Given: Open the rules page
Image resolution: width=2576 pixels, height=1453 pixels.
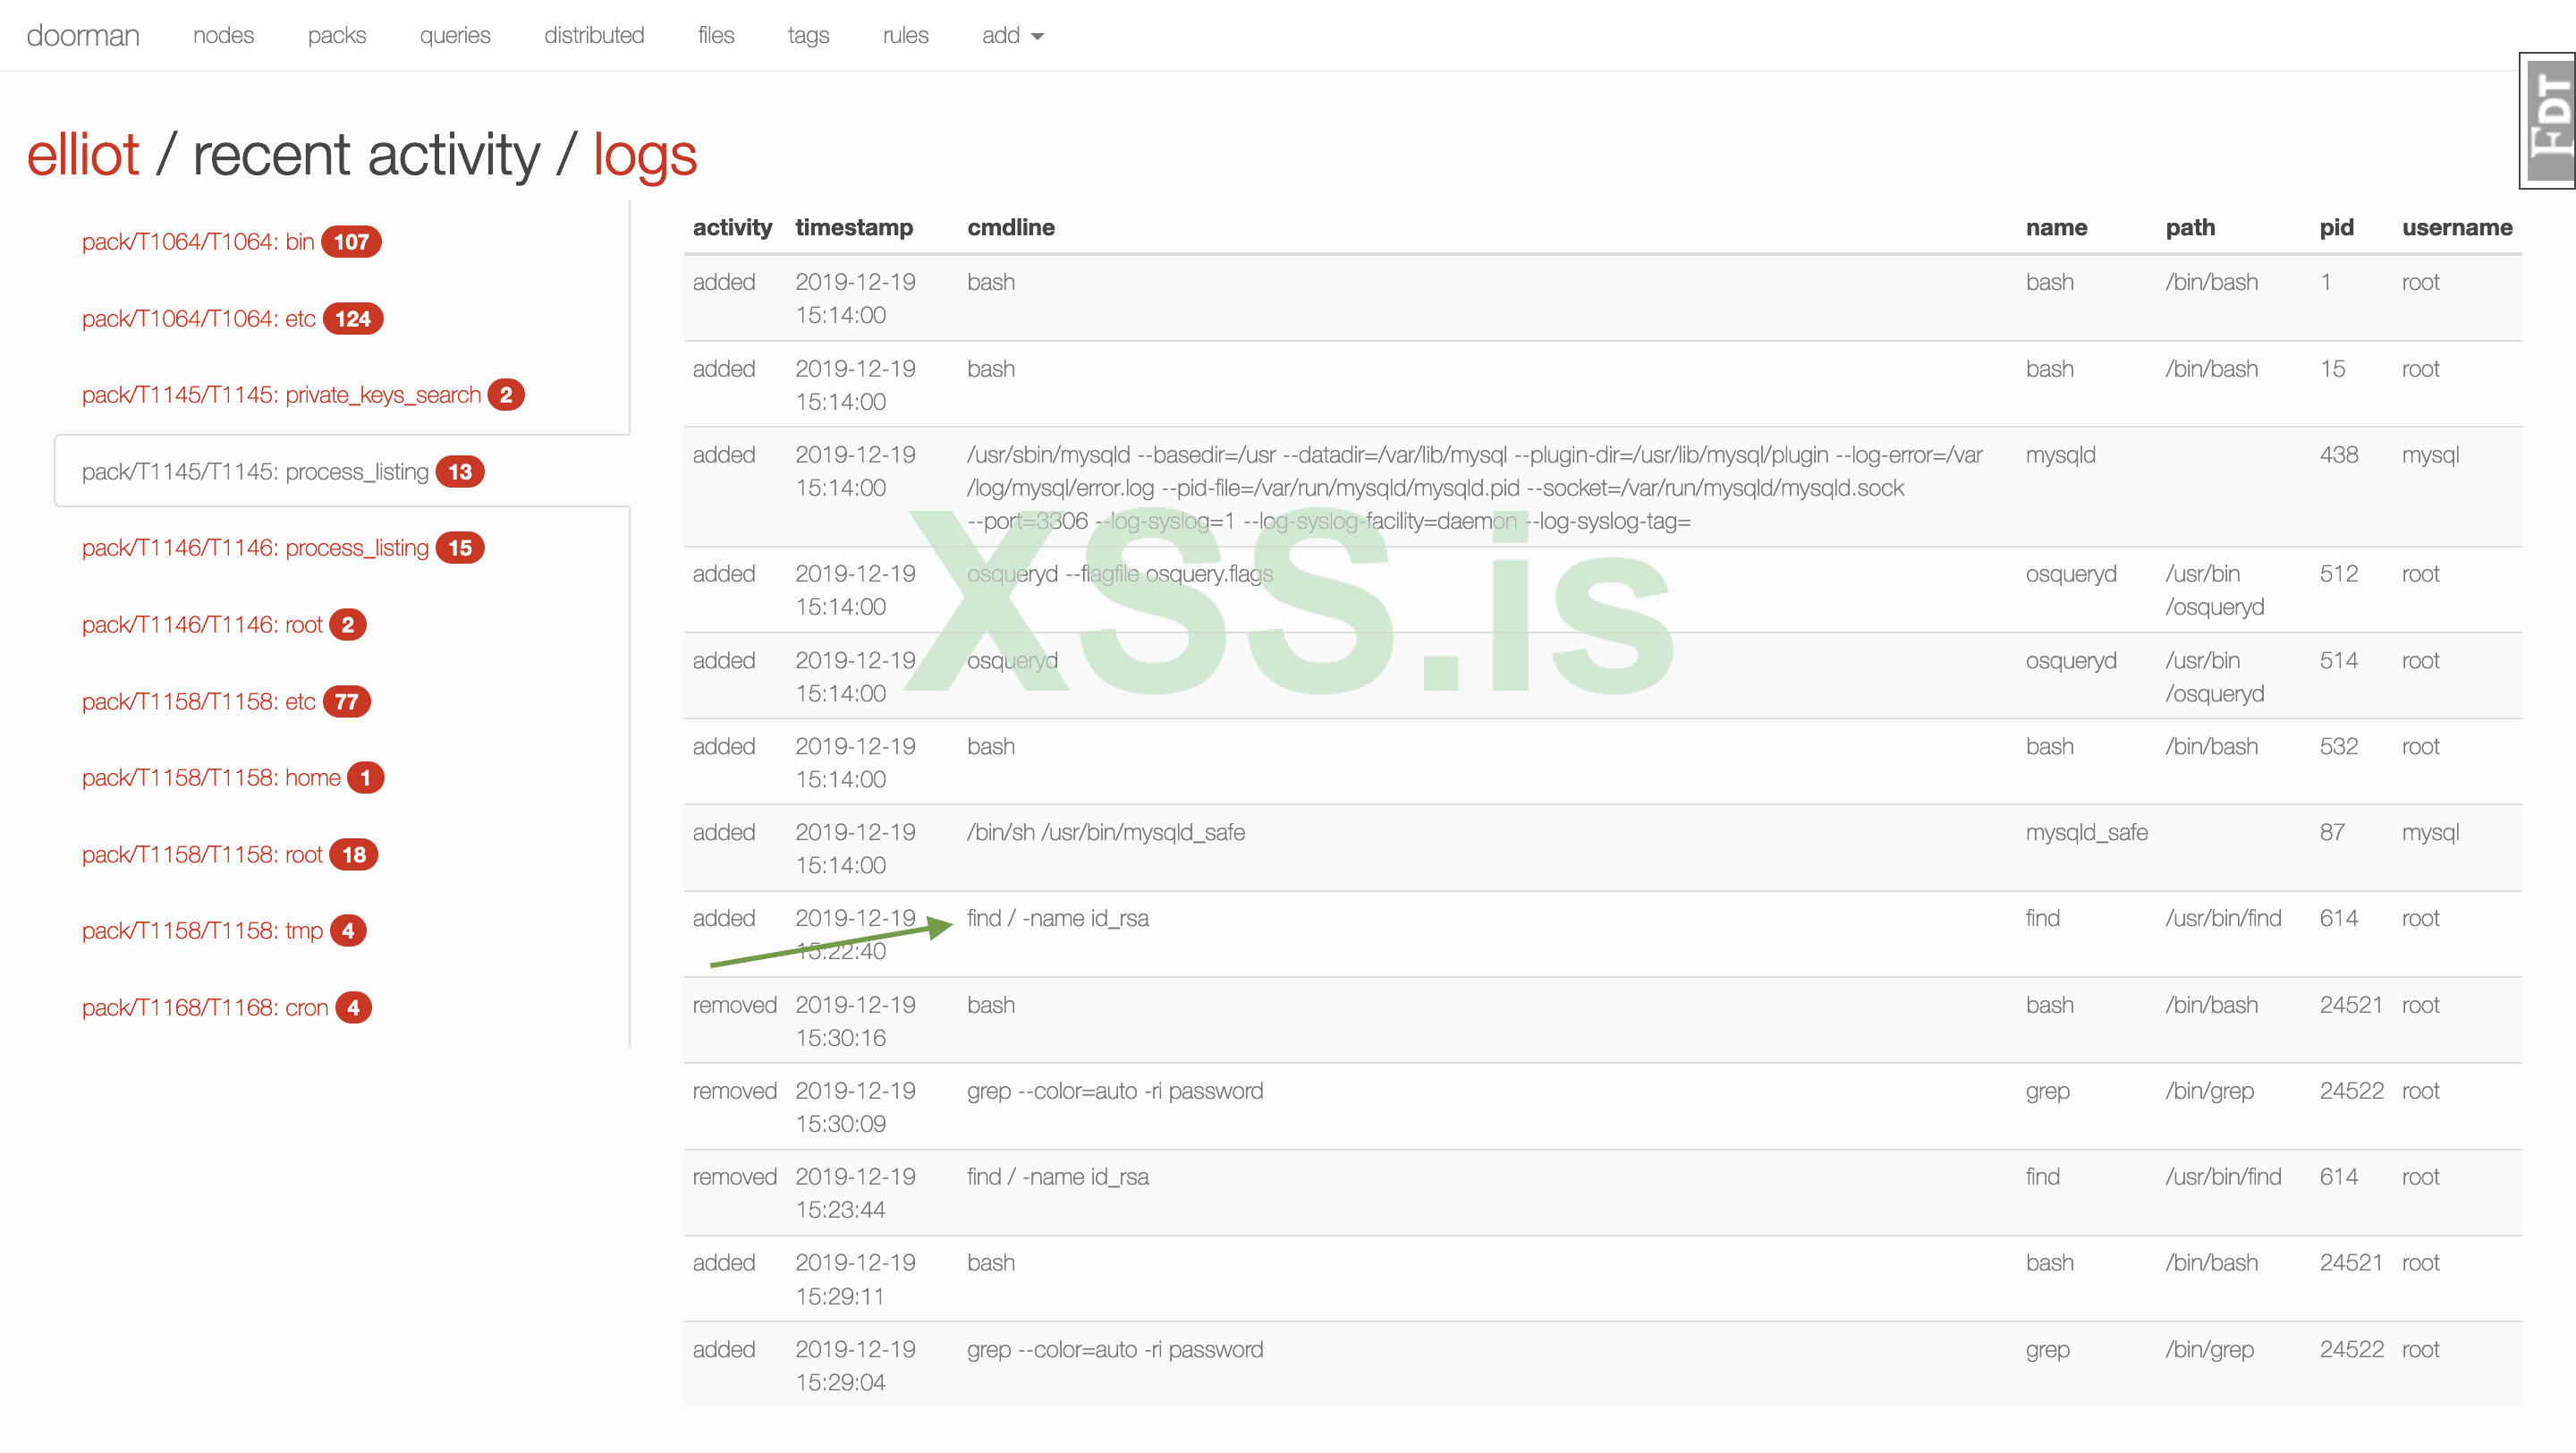Looking at the screenshot, I should pos(904,36).
